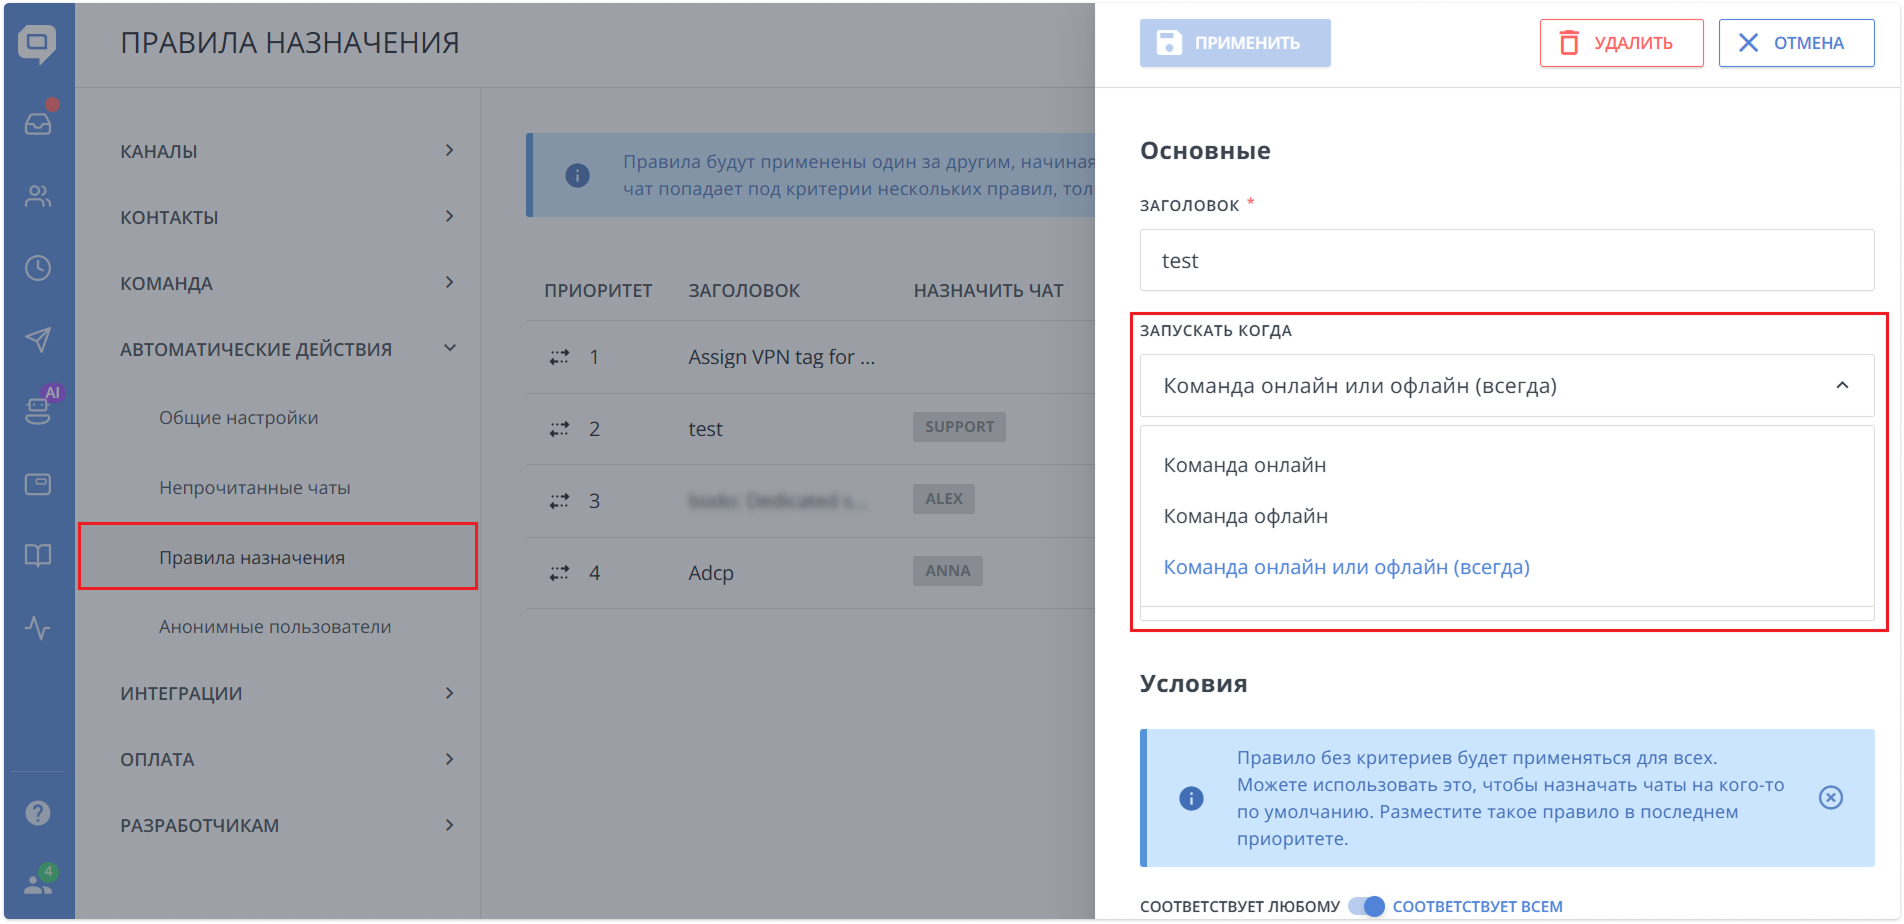Open the inbox icon with red notification badge
Viewport: 1904px width, 924px height.
pyautogui.click(x=38, y=123)
